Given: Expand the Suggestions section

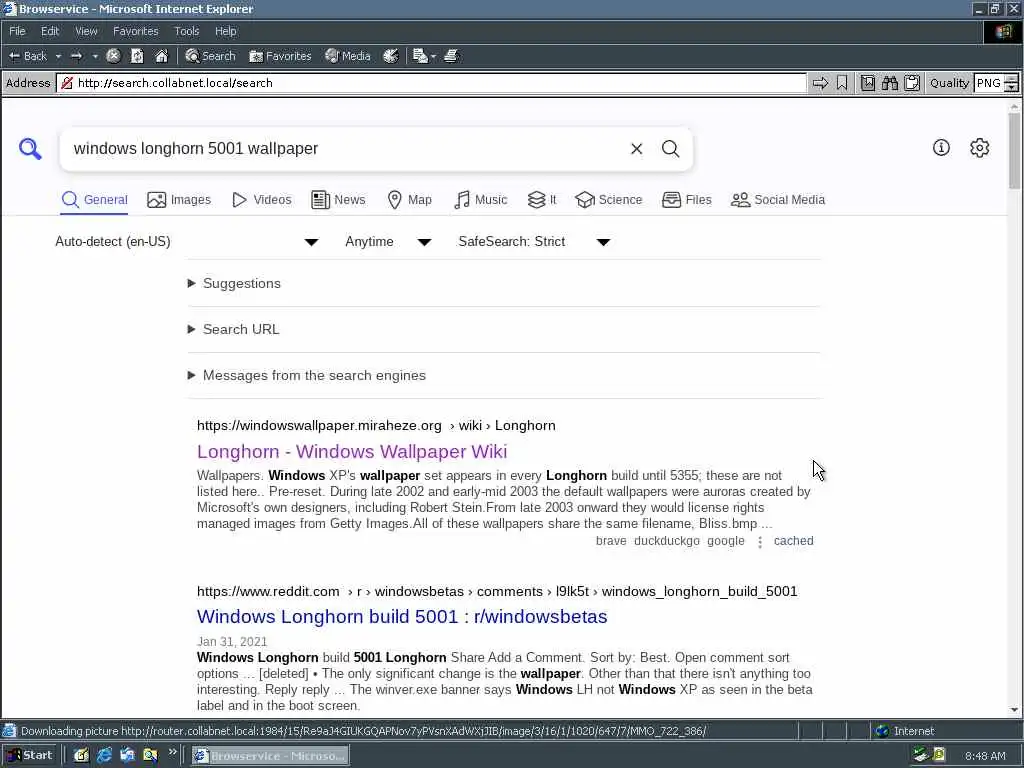Looking at the screenshot, I should tap(234, 283).
